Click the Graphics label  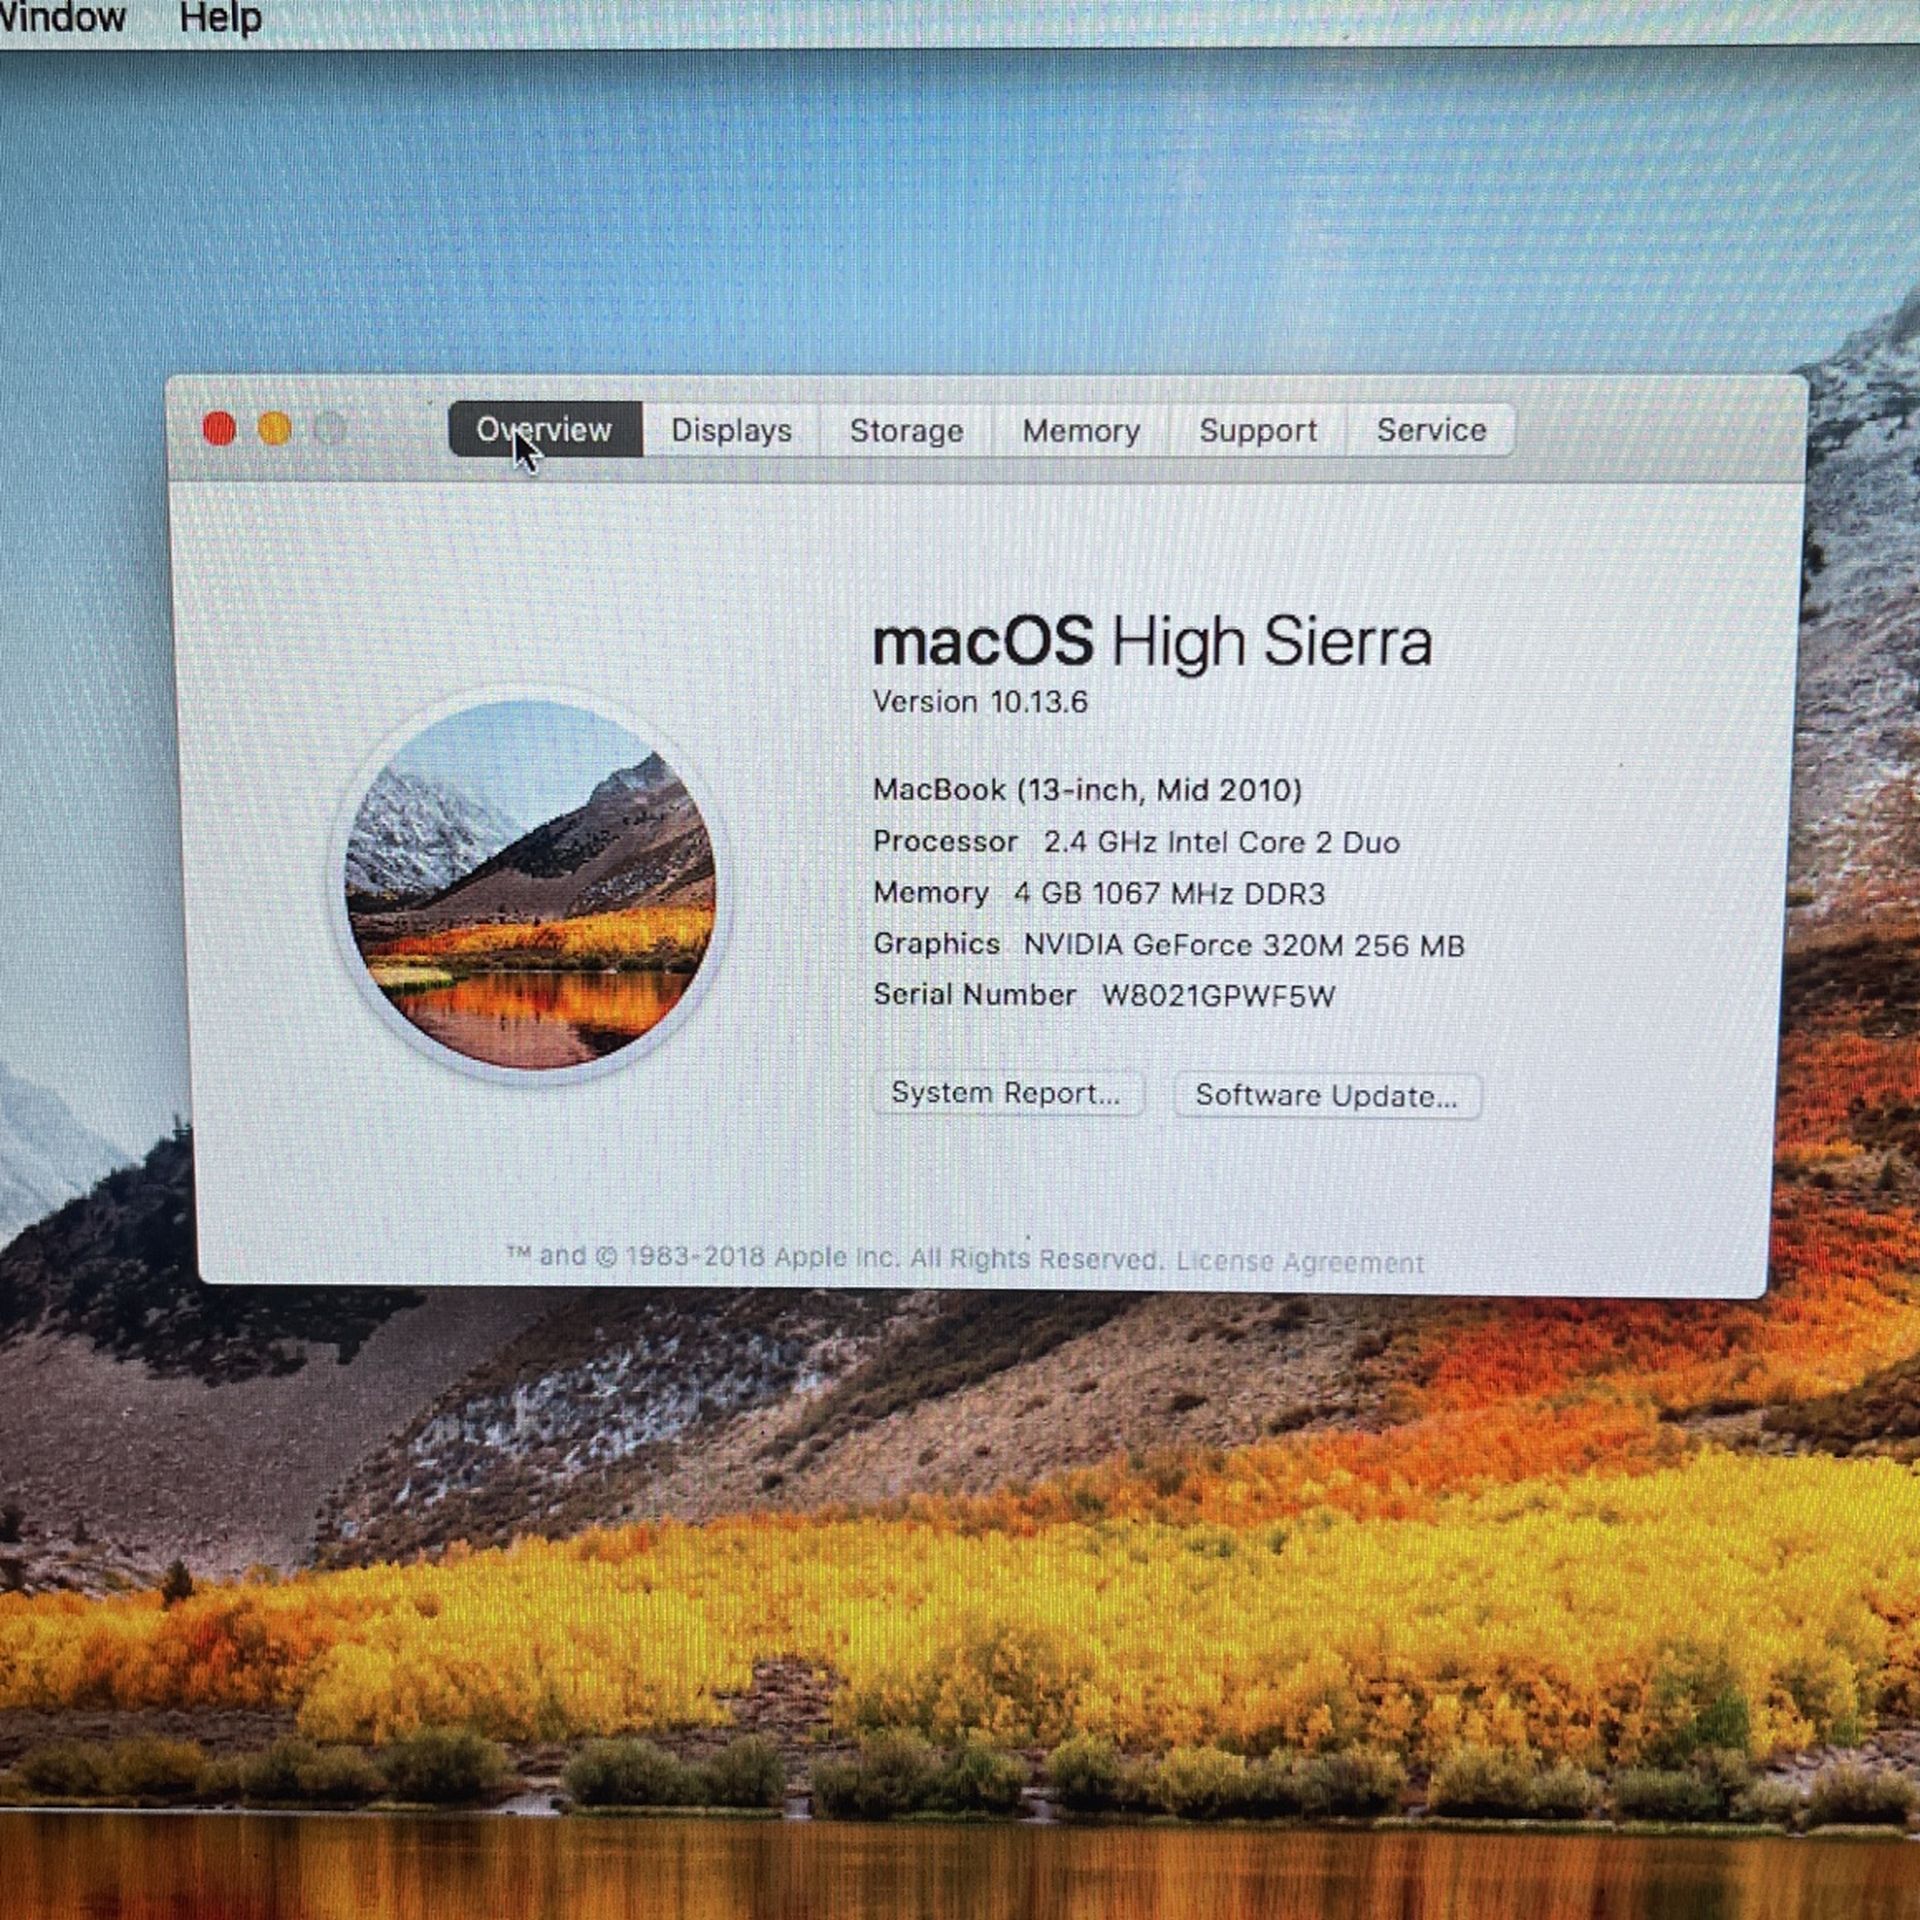click(936, 943)
